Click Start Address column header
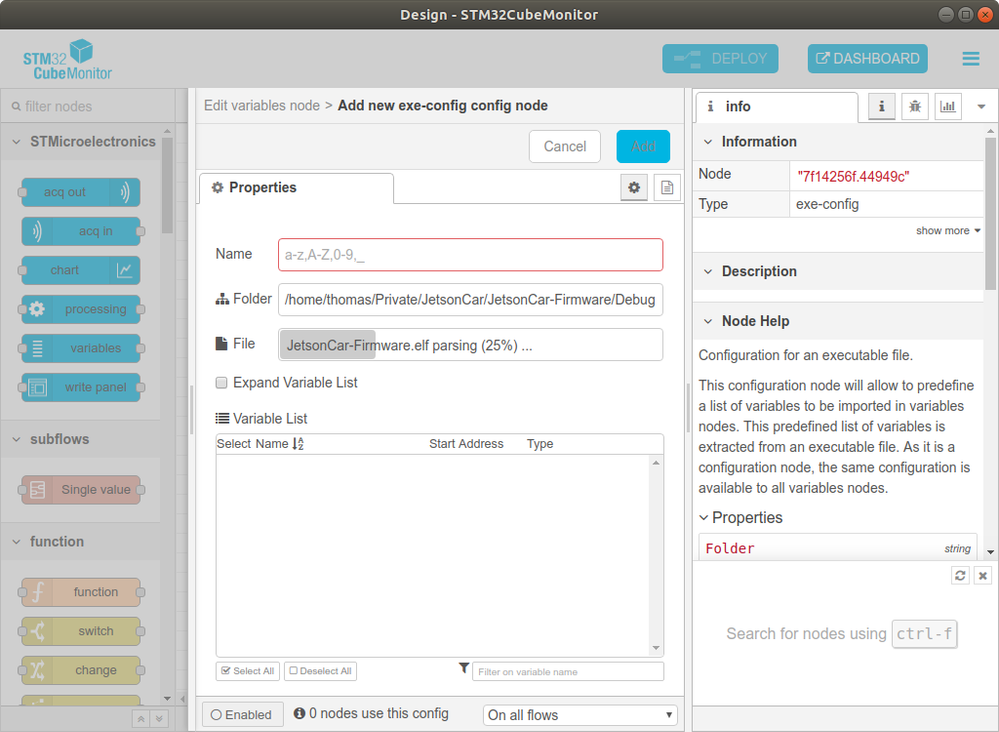 (466, 444)
